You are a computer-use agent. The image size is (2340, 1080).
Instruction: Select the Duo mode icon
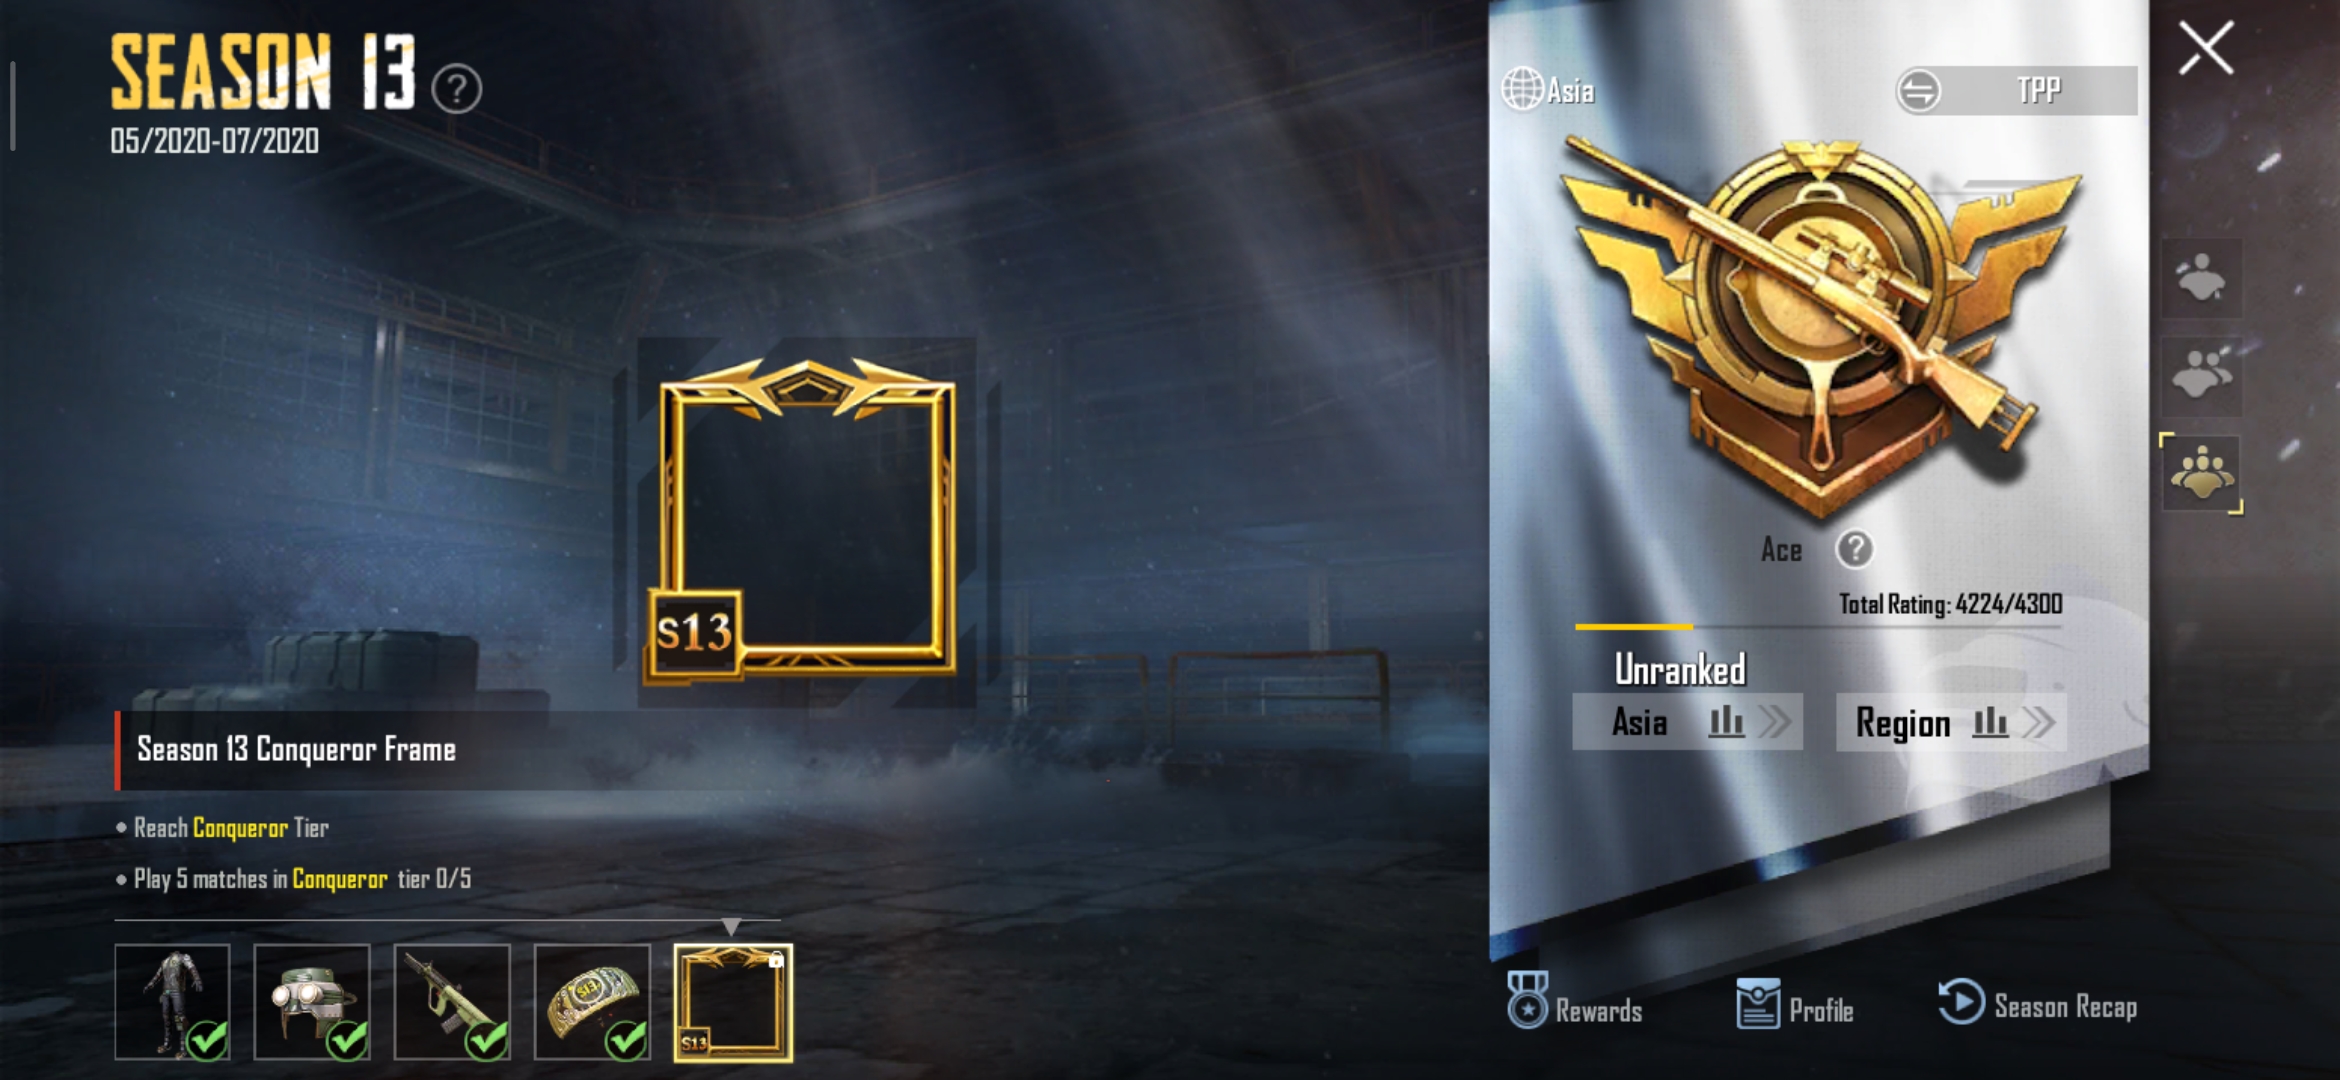pos(2201,376)
